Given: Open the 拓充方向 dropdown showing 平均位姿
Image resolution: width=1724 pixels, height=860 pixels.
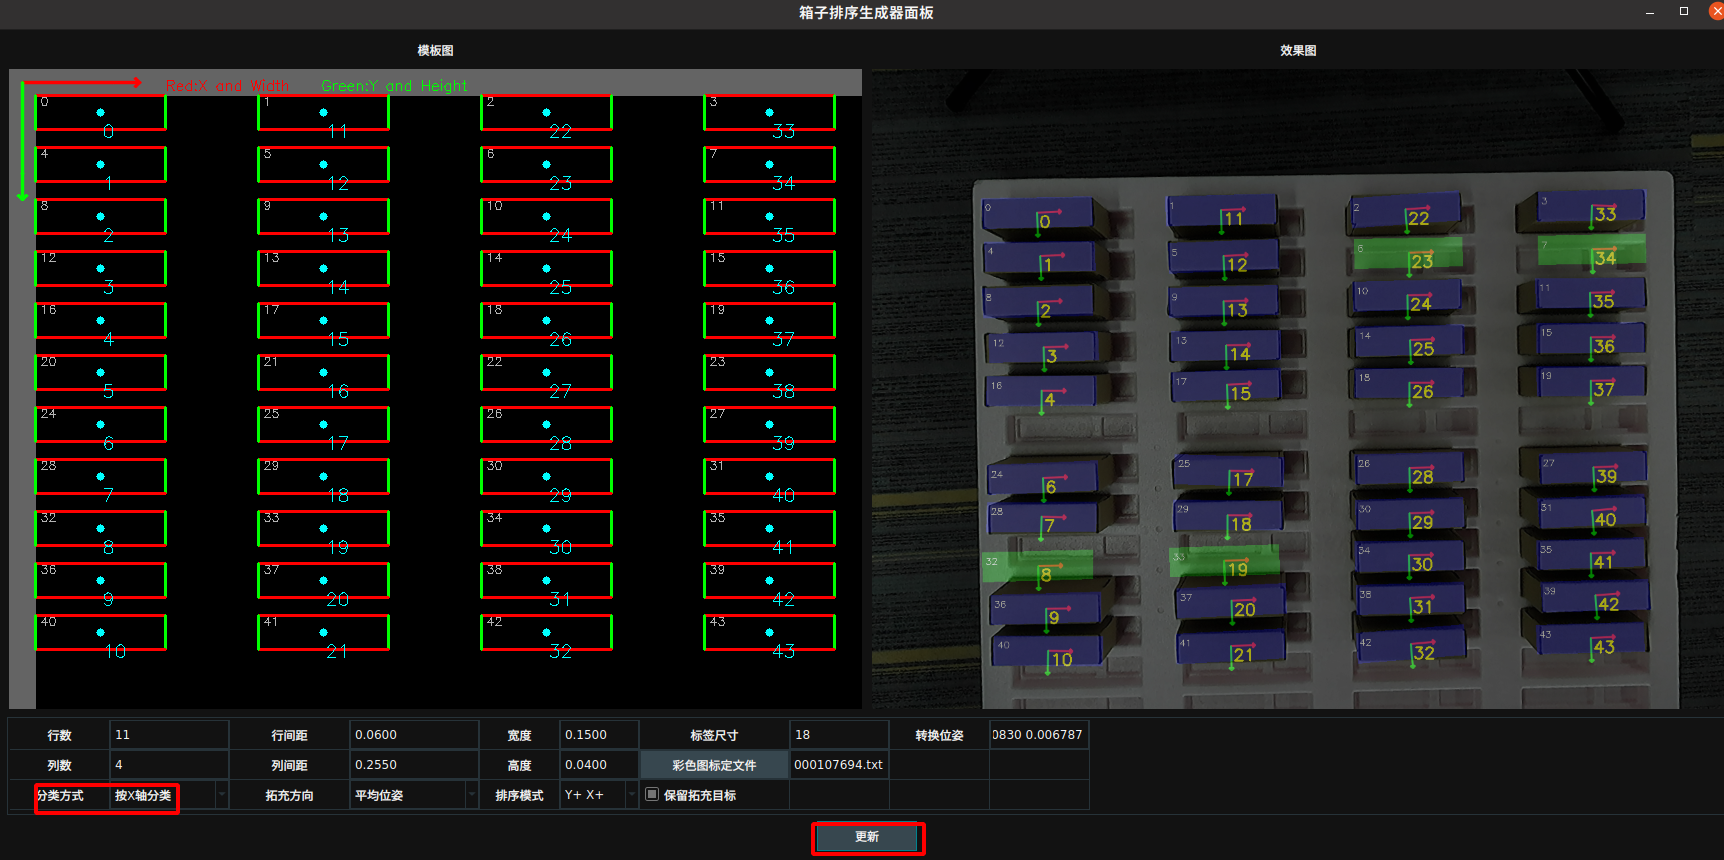Looking at the screenshot, I should [414, 795].
